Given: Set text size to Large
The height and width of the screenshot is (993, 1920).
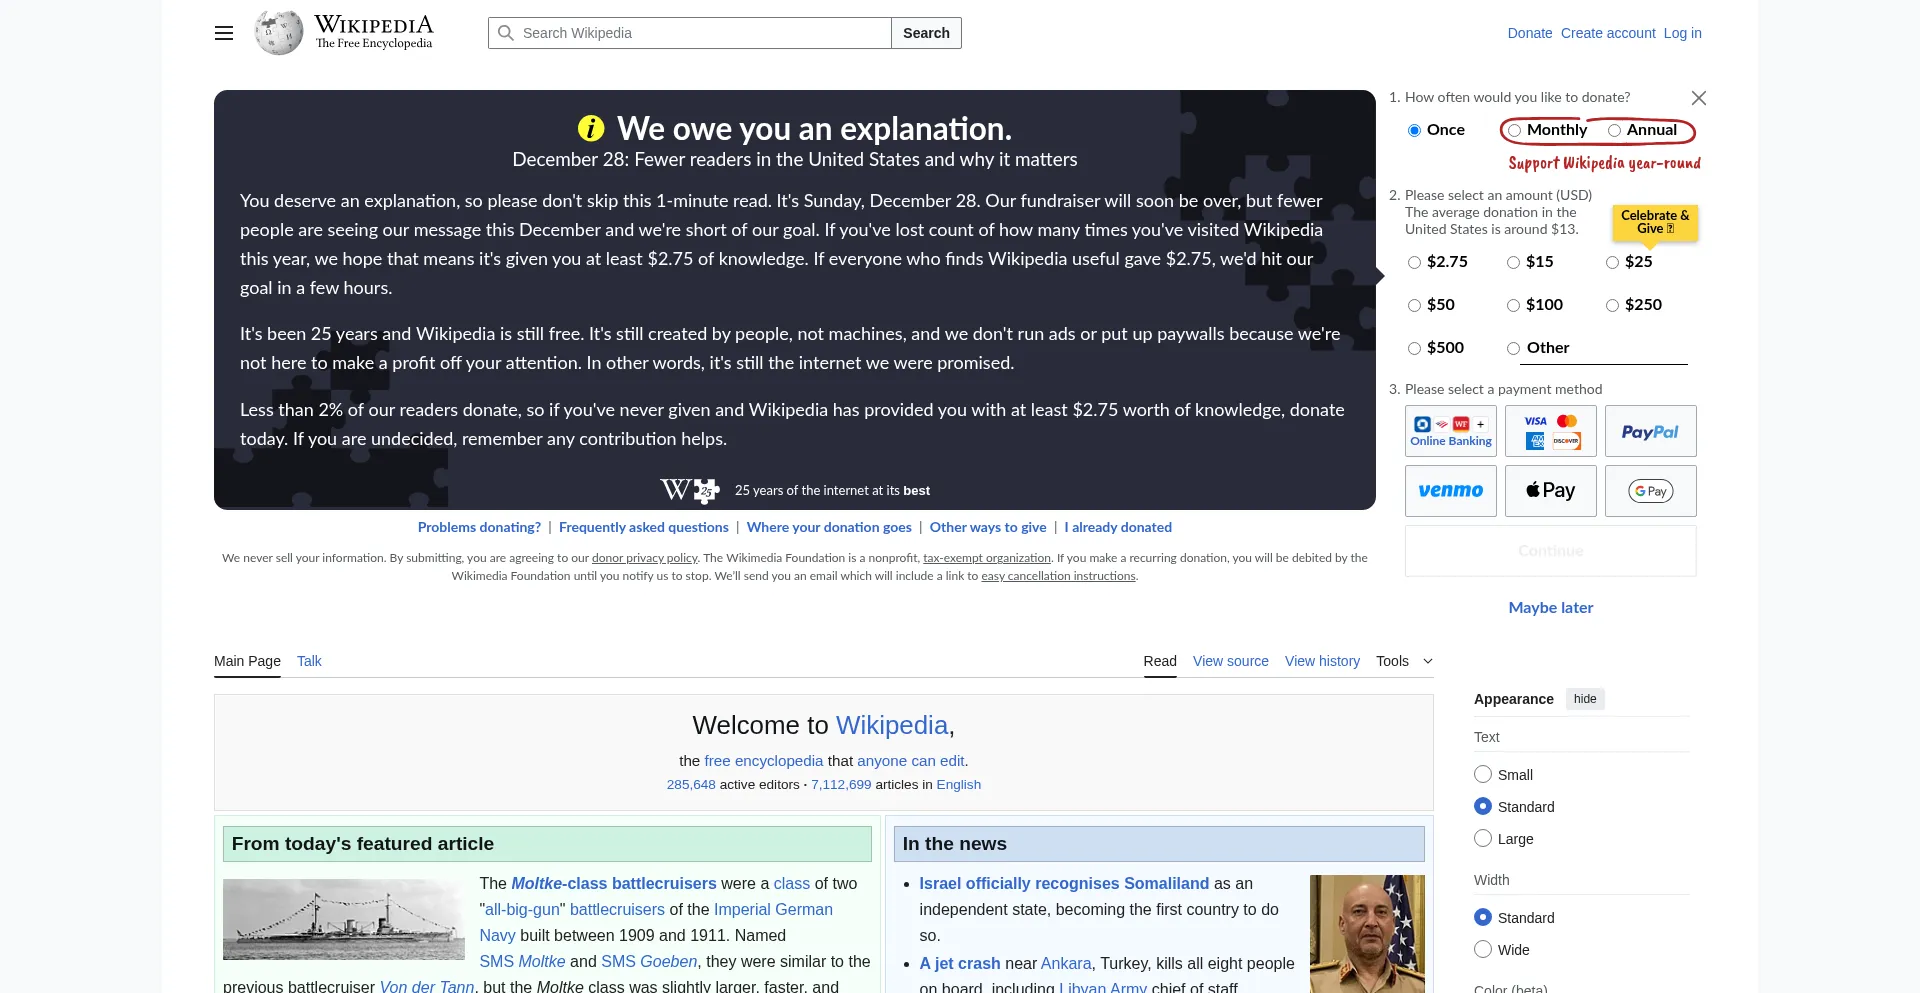Looking at the screenshot, I should click(x=1483, y=839).
